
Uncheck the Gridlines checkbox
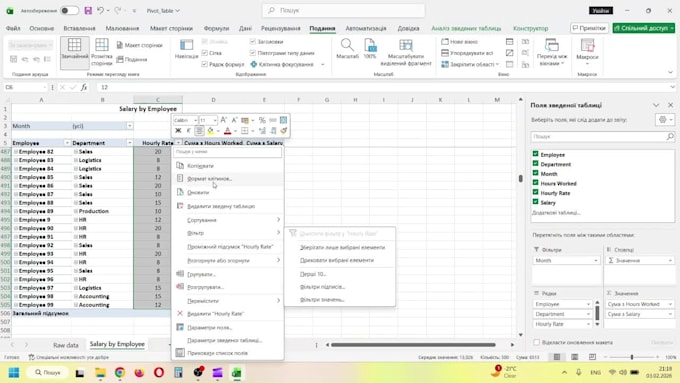click(204, 53)
